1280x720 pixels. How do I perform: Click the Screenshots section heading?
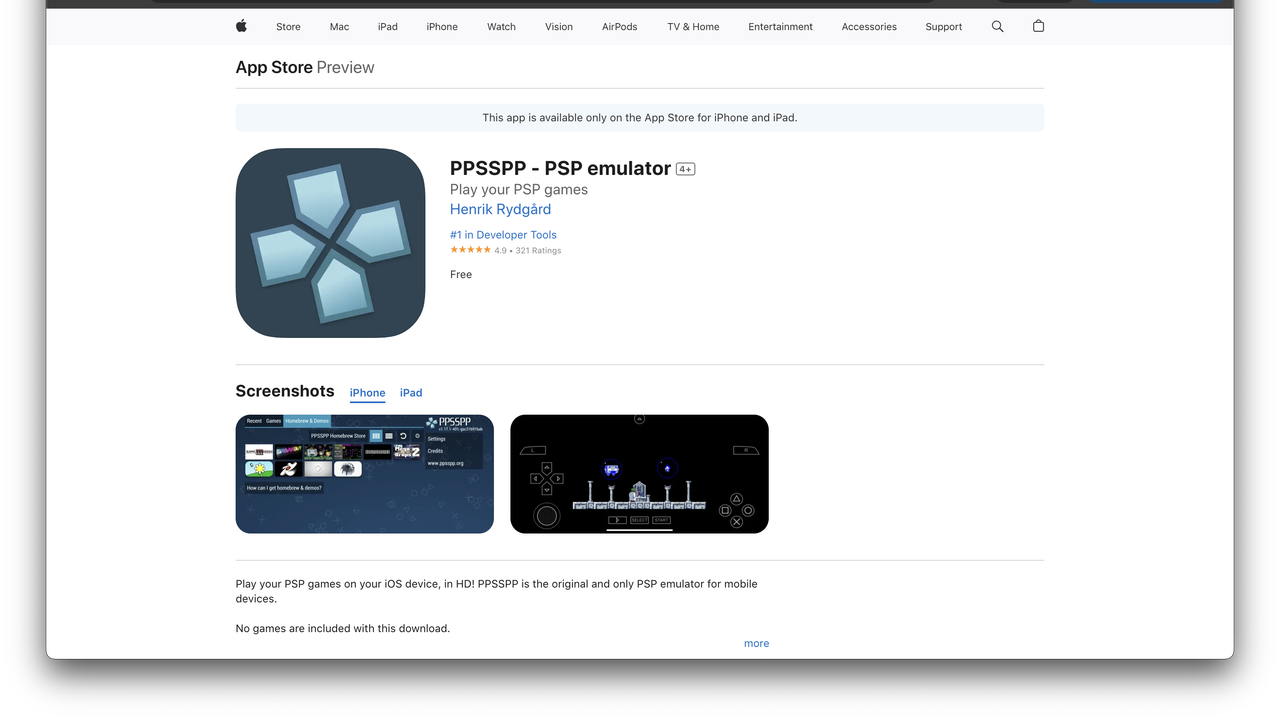[285, 391]
